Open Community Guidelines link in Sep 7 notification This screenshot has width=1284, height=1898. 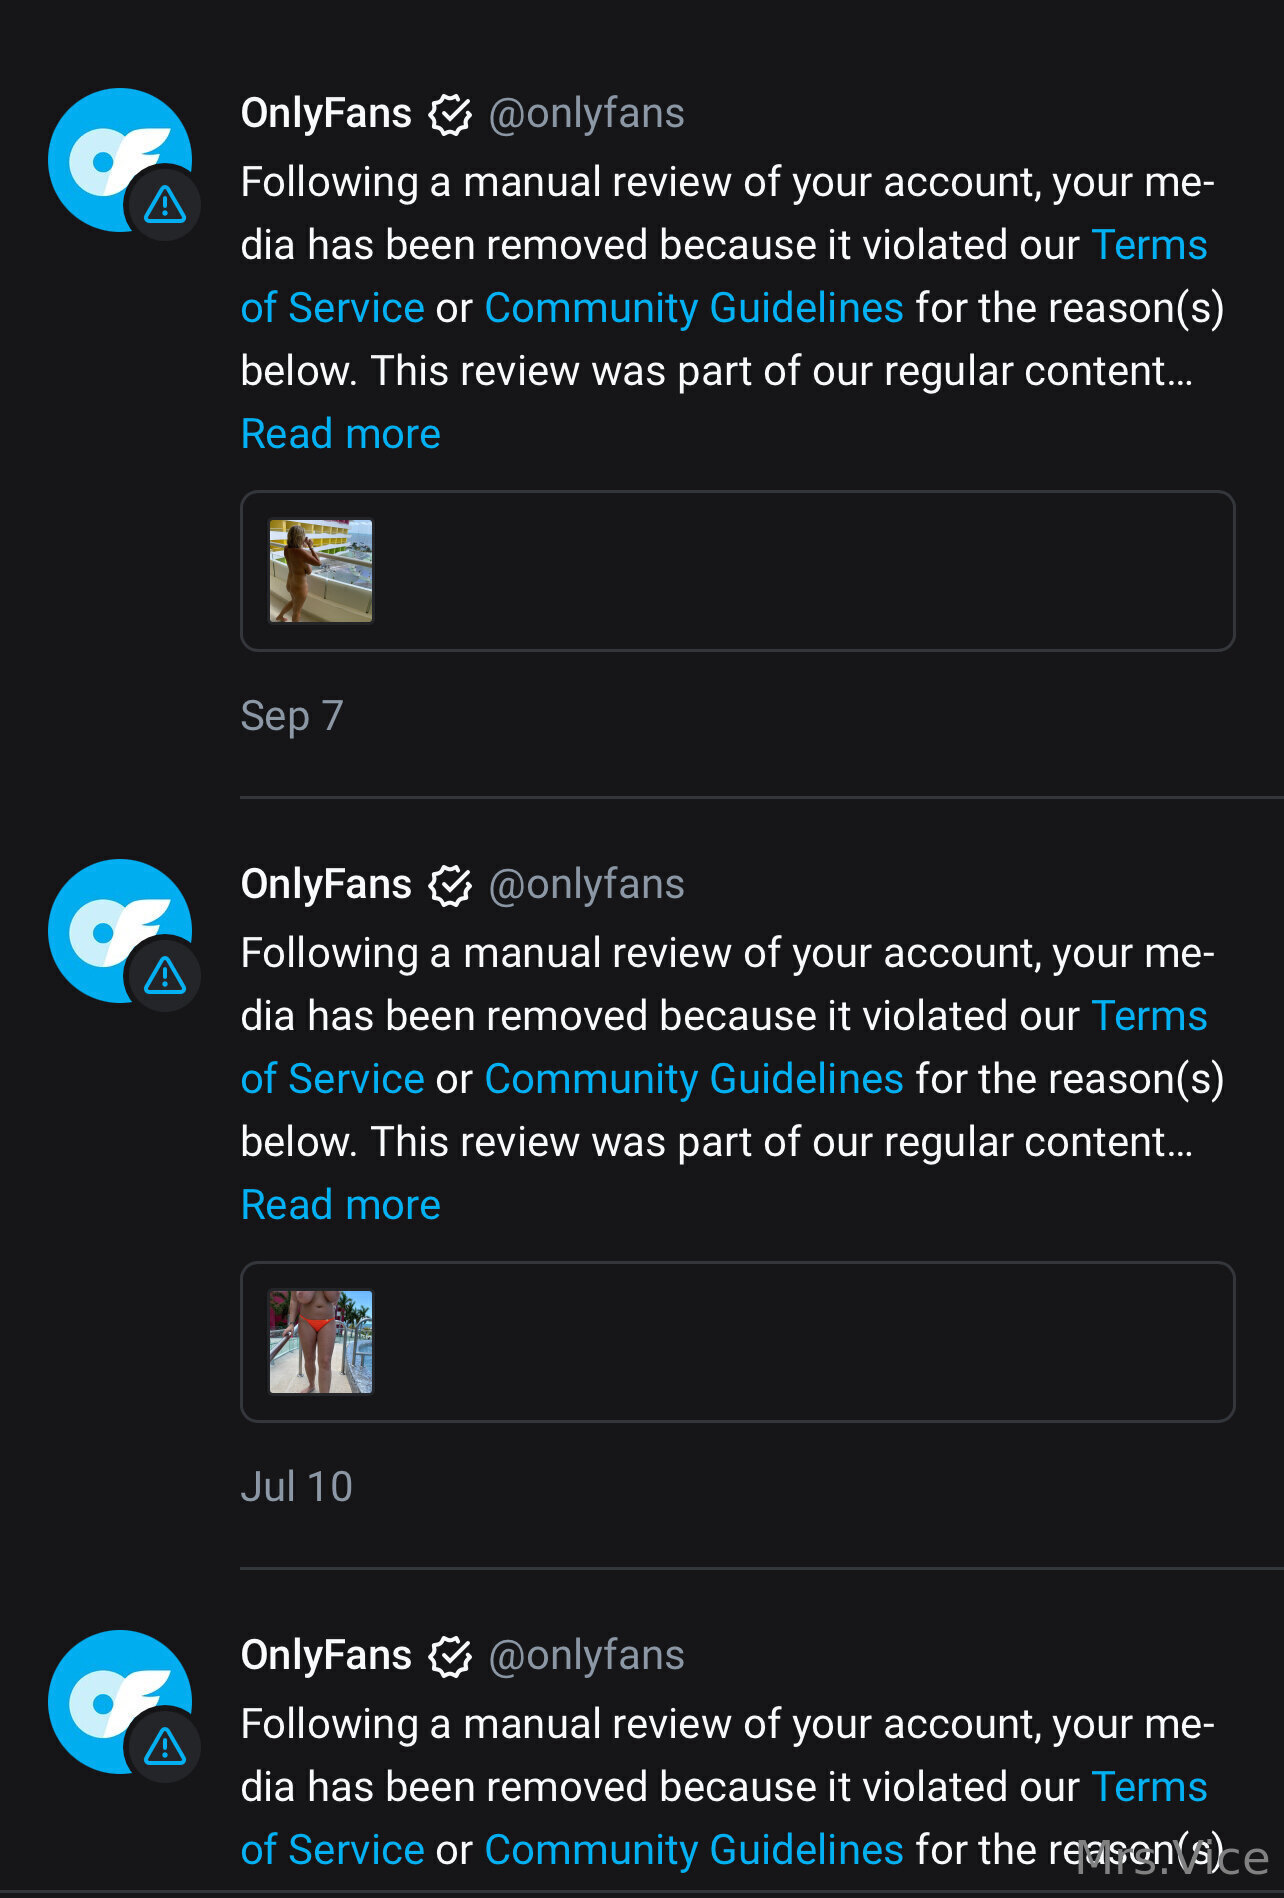pos(694,308)
